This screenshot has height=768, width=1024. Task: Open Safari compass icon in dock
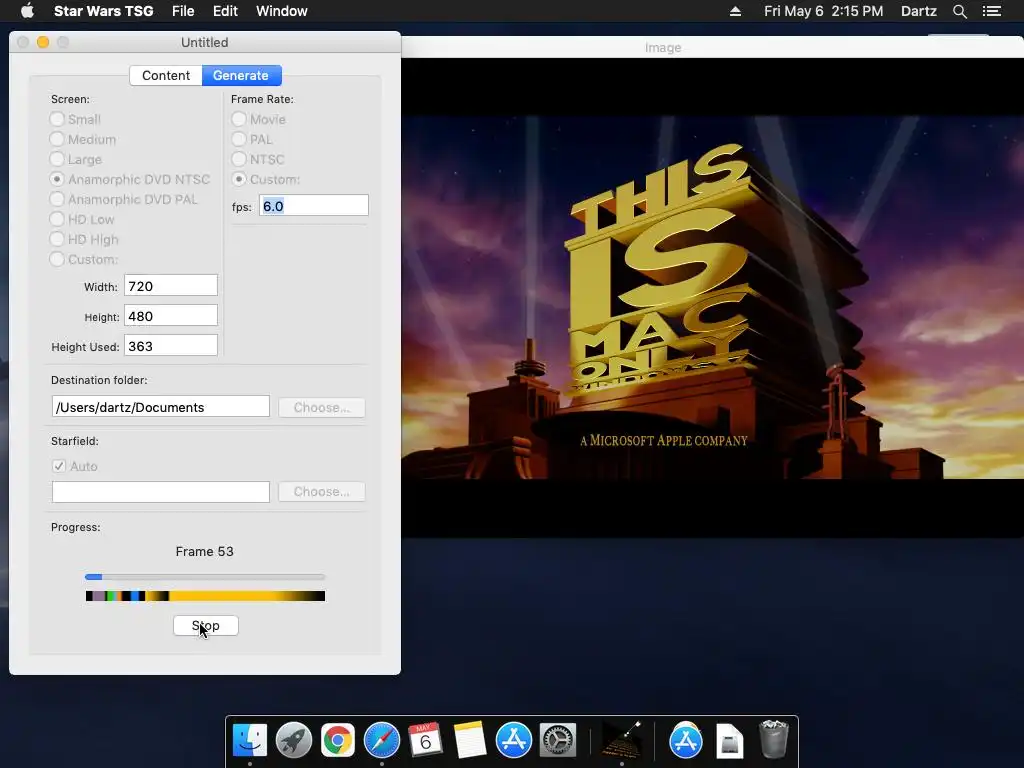coord(381,741)
